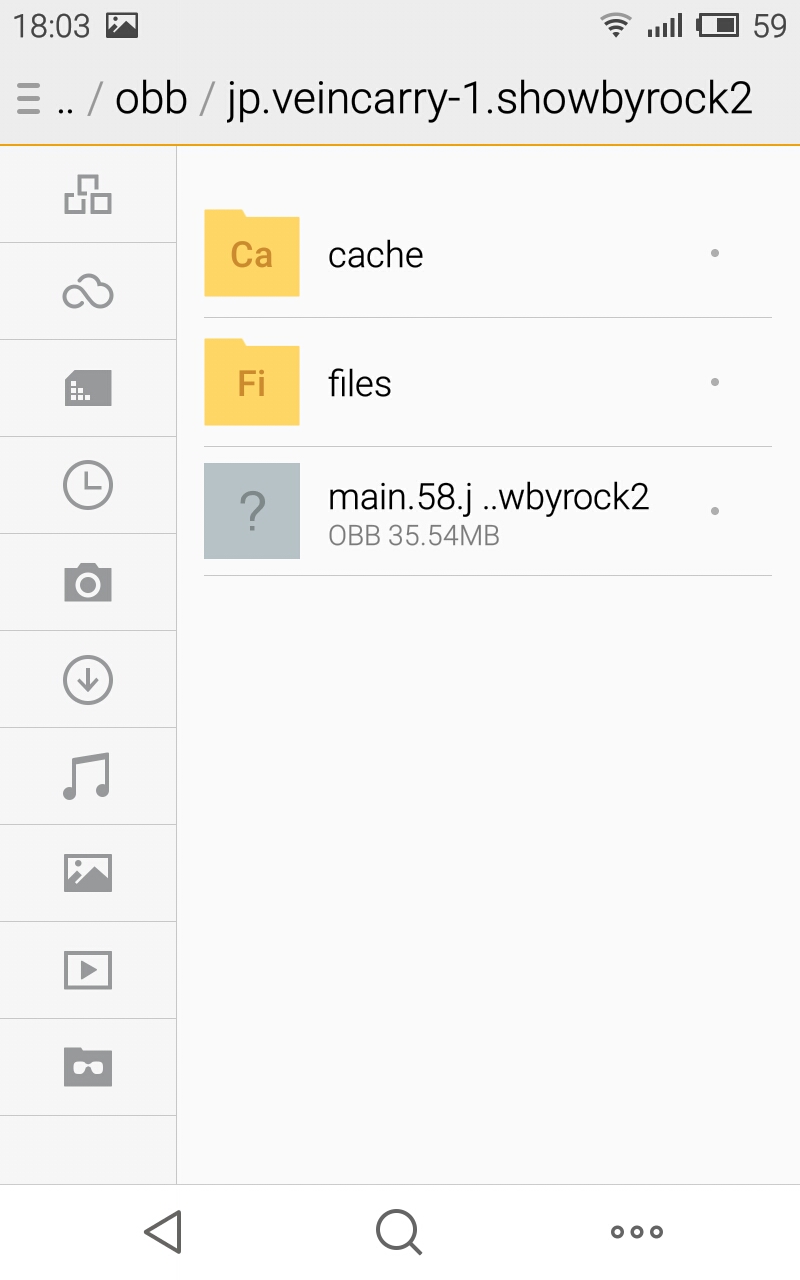Open the images gallery sidebar icon
800x1280 pixels.
(x=88, y=873)
